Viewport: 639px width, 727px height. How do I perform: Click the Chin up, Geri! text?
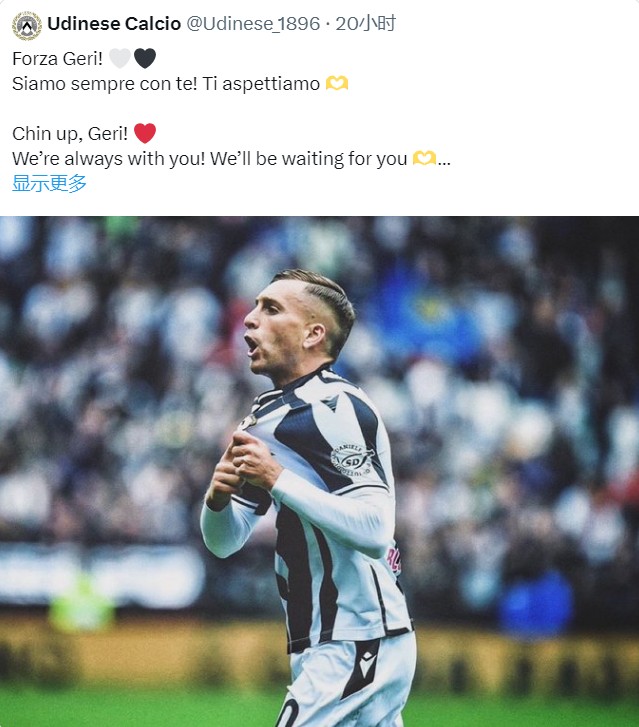(70, 134)
